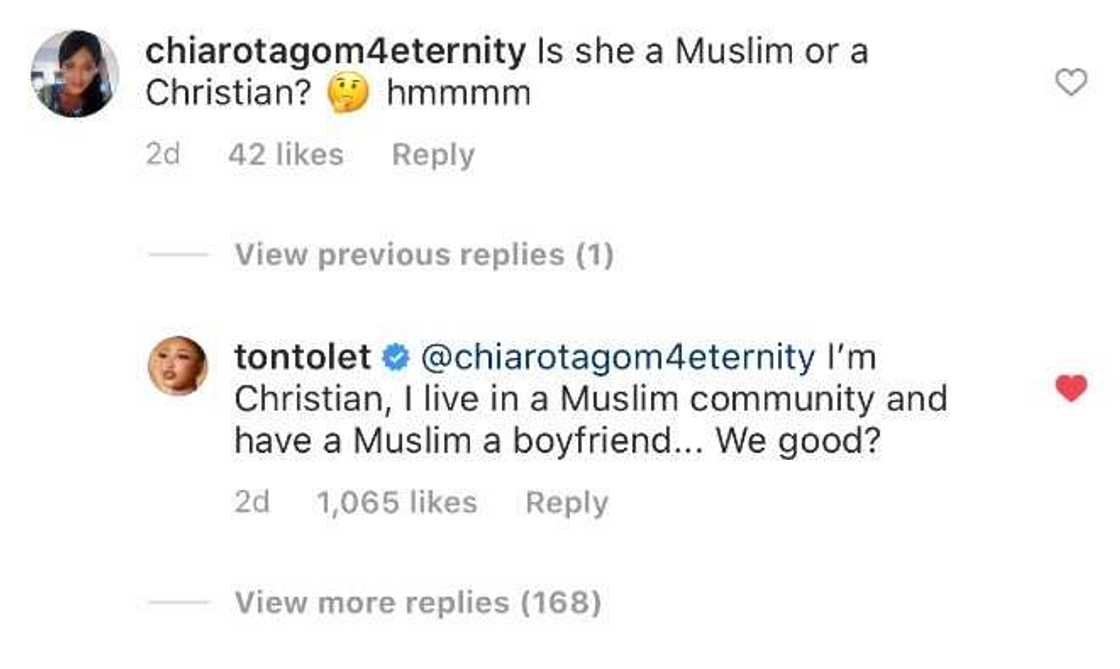
Task: Reply to tontolet's comment
Action: click(x=566, y=503)
